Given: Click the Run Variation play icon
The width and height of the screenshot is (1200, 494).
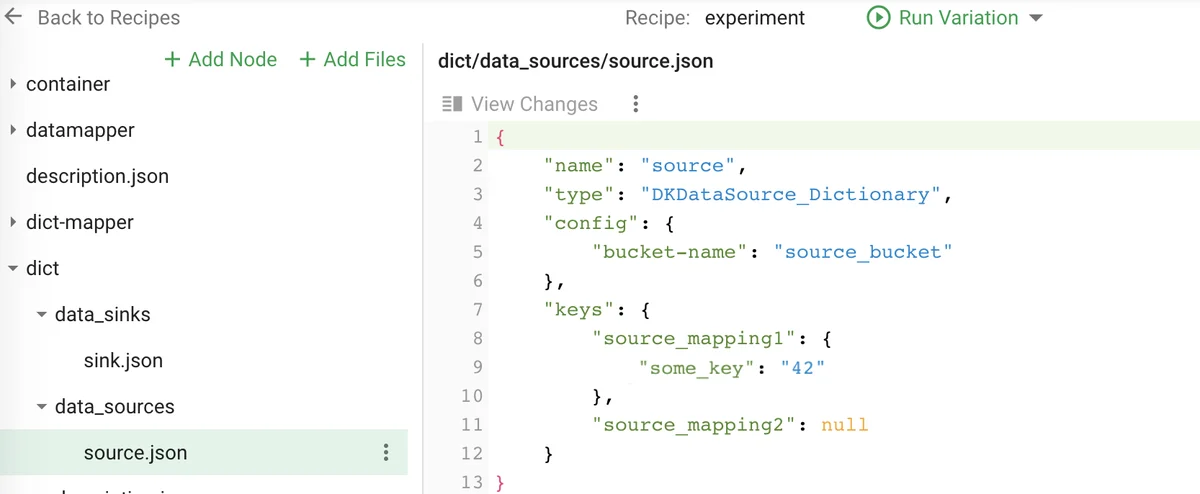Looking at the screenshot, I should point(879,18).
